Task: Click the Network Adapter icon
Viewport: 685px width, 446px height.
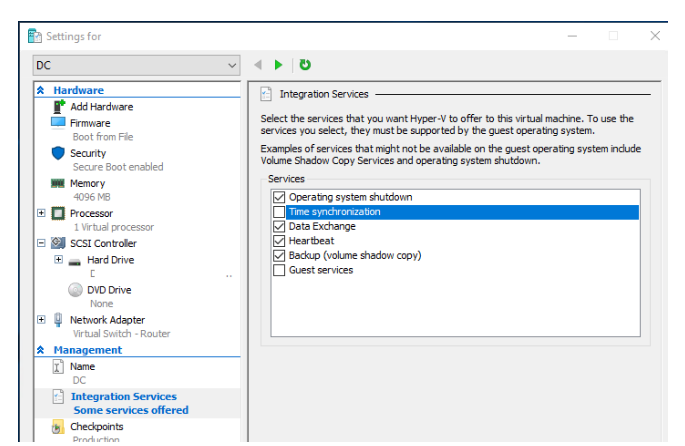Action: tap(58, 320)
